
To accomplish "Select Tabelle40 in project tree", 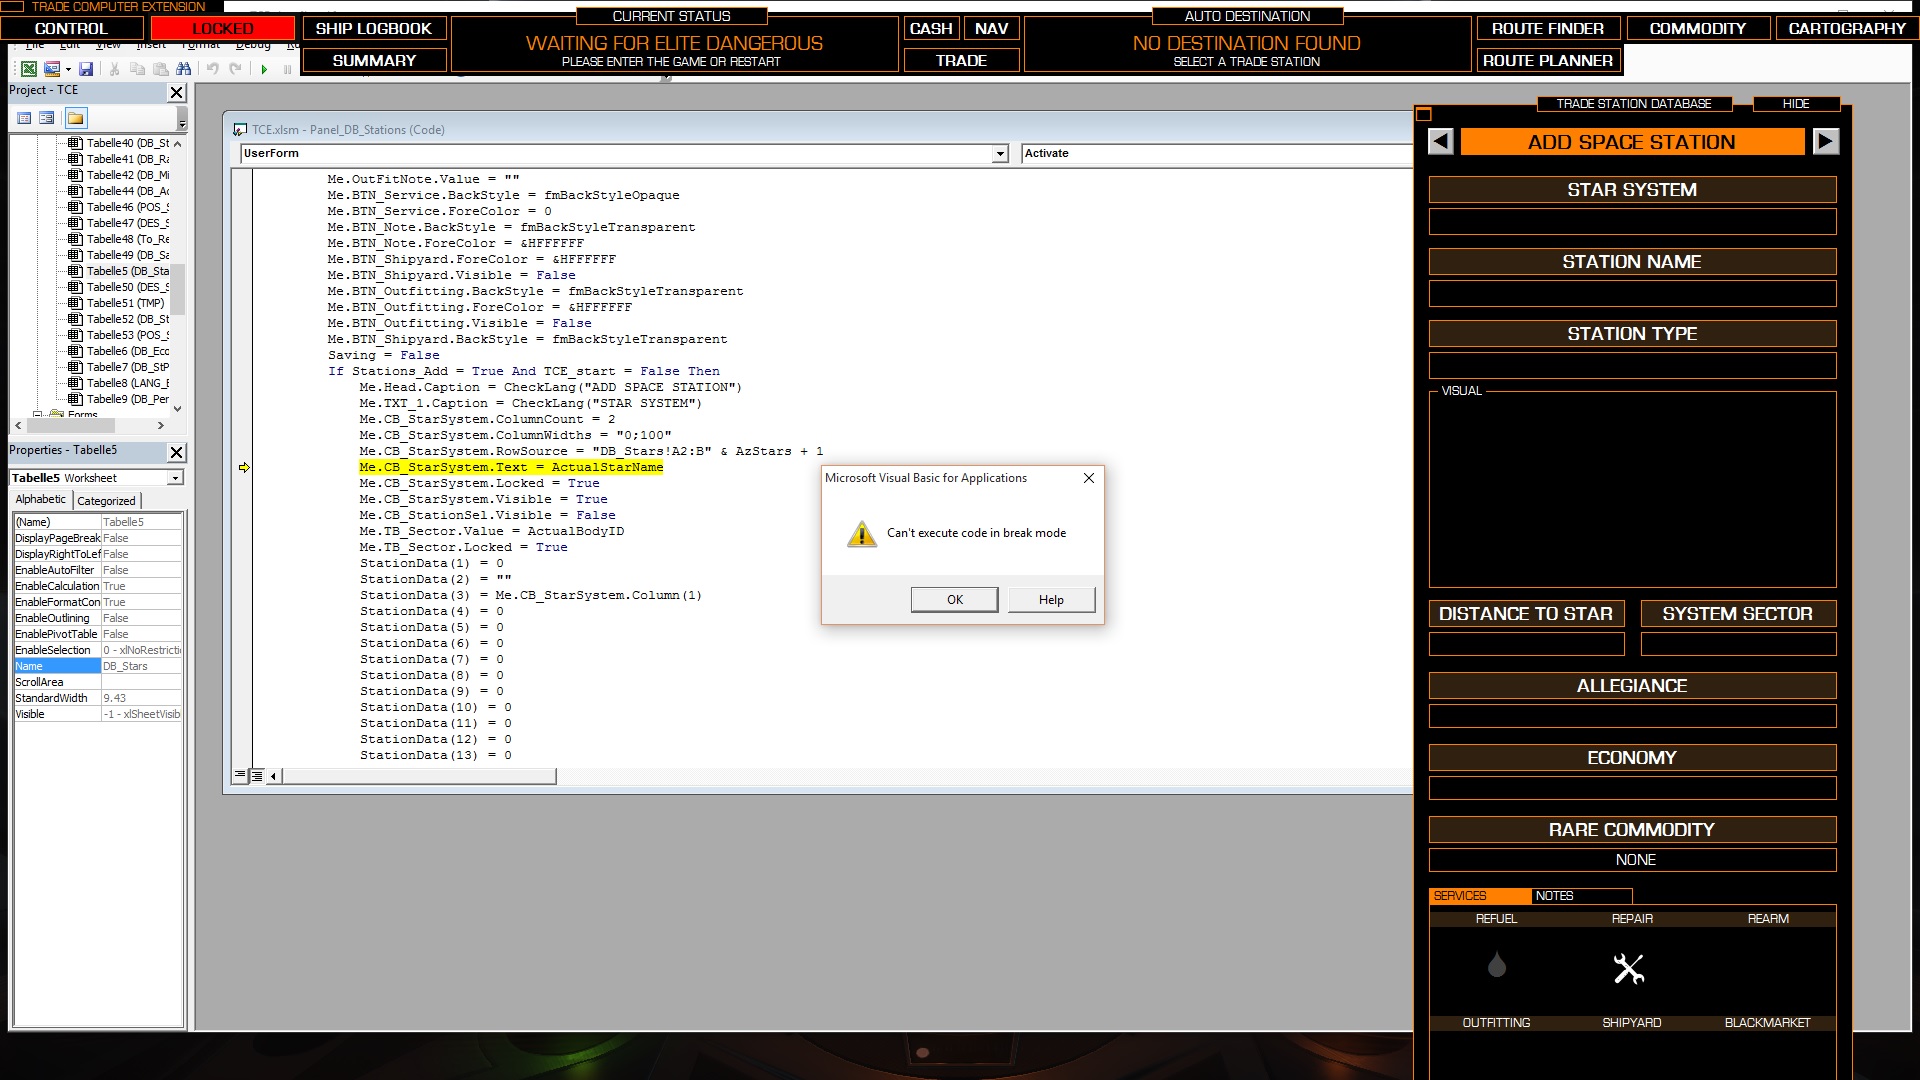I will pyautogui.click(x=128, y=143).
